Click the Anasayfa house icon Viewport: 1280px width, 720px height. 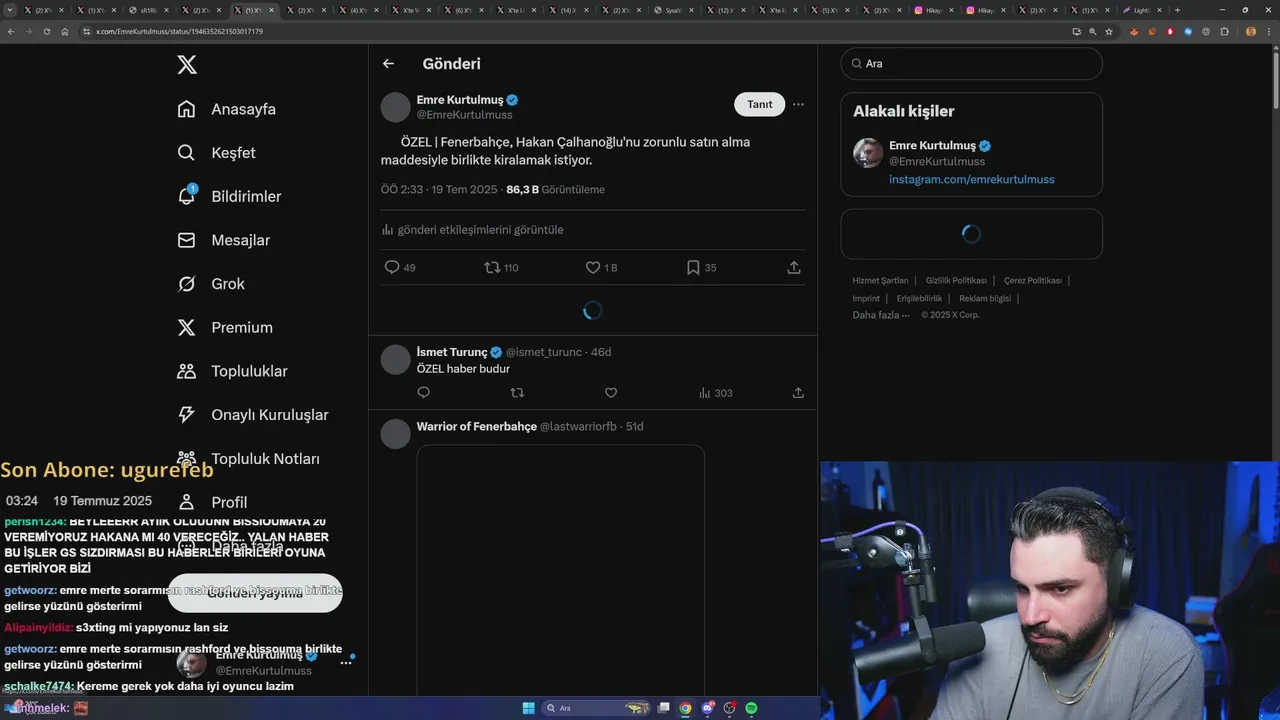tap(186, 109)
